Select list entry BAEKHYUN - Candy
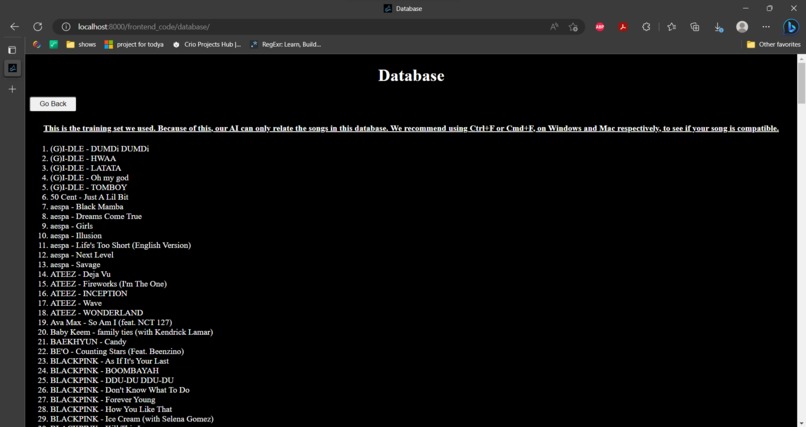This screenshot has height=427, width=806. [x=88, y=342]
